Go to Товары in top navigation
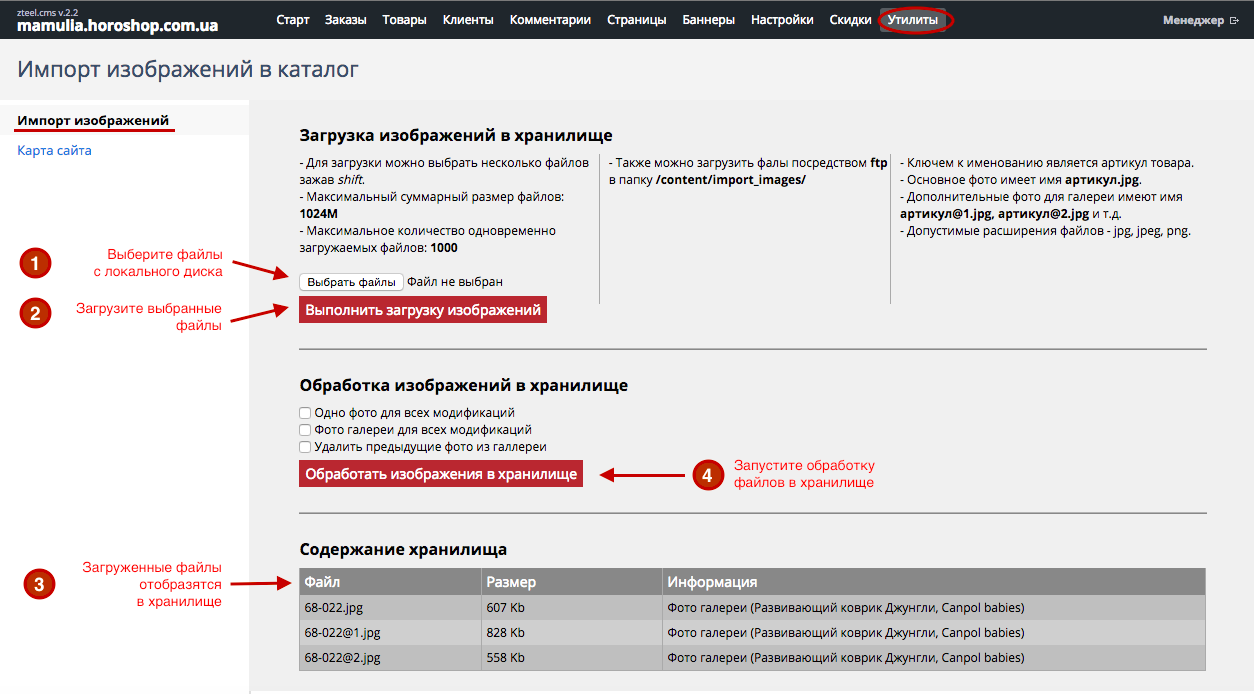 tap(404, 20)
